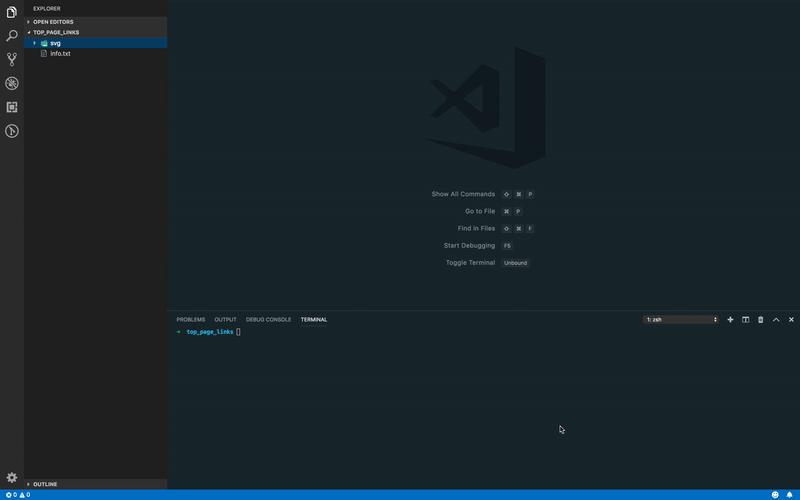800x500 pixels.
Task: Switch to the Problems tab
Action: click(x=191, y=319)
